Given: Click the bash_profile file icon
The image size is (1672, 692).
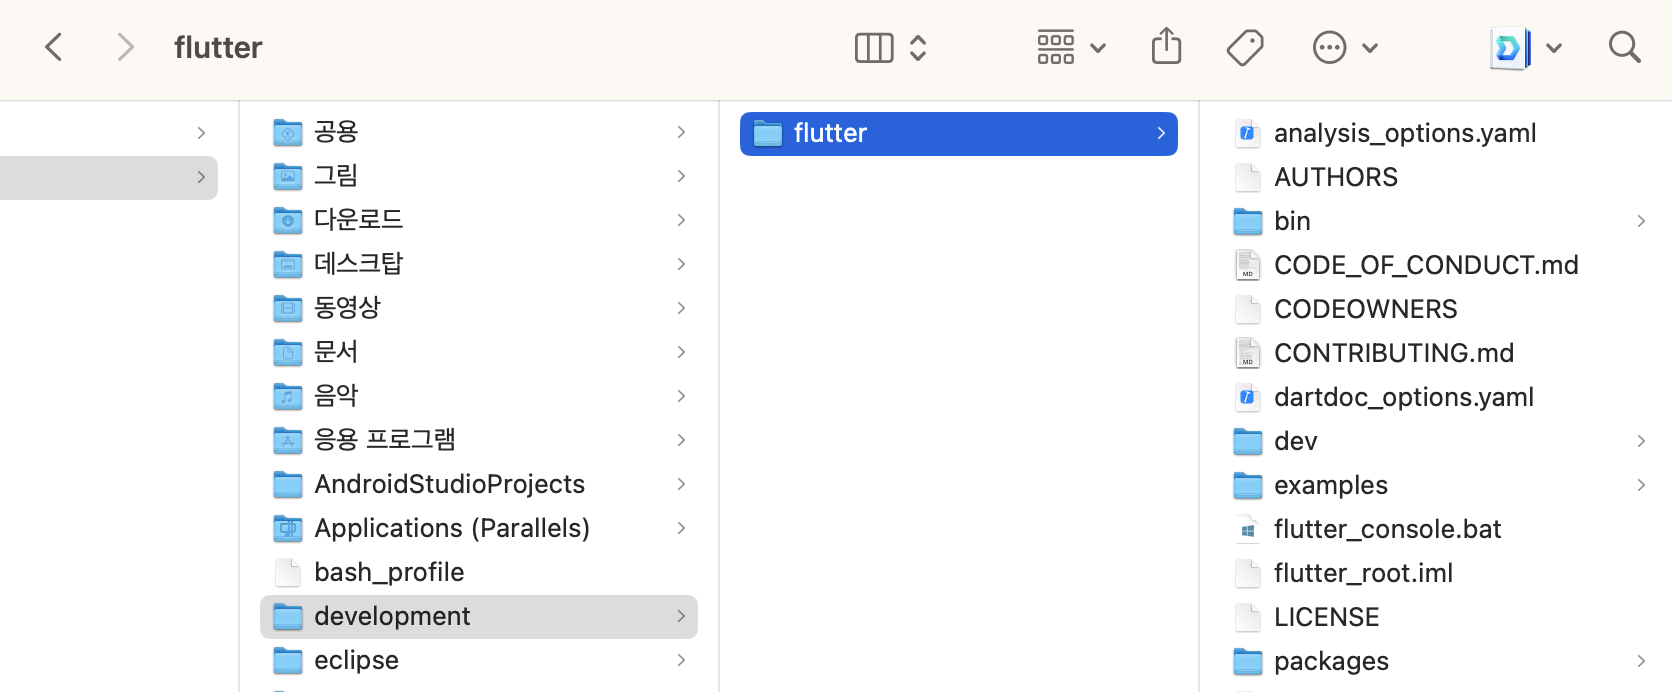Looking at the screenshot, I should click(x=288, y=572).
